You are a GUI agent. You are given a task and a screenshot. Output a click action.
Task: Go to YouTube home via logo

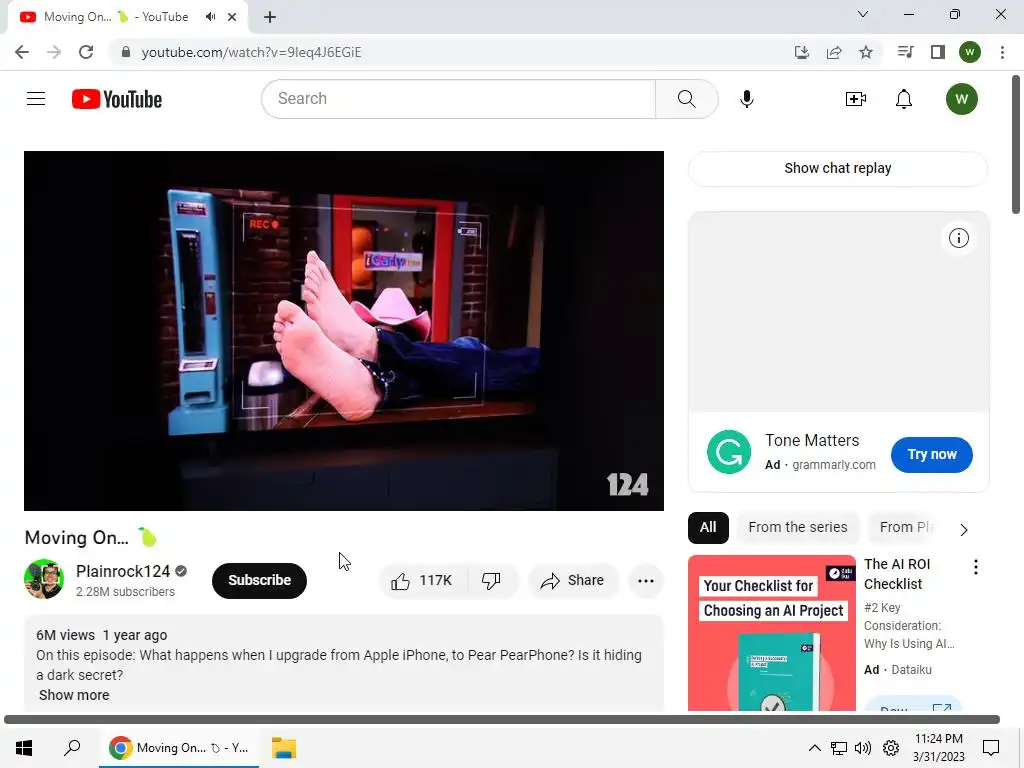(x=117, y=99)
